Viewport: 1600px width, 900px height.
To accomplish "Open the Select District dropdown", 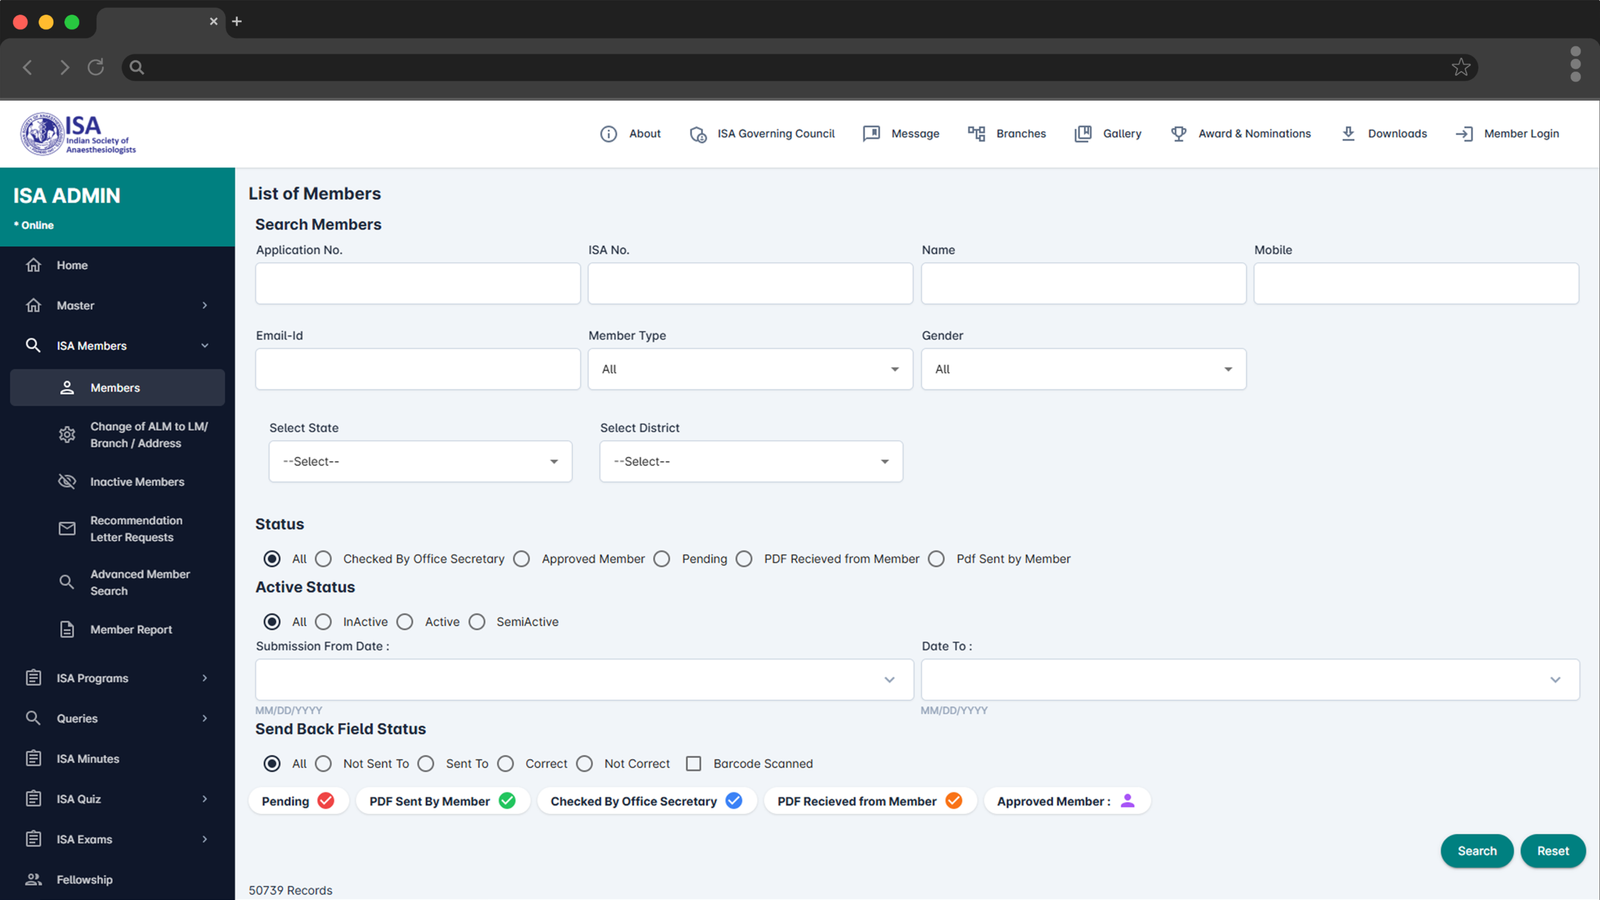I will coord(751,461).
